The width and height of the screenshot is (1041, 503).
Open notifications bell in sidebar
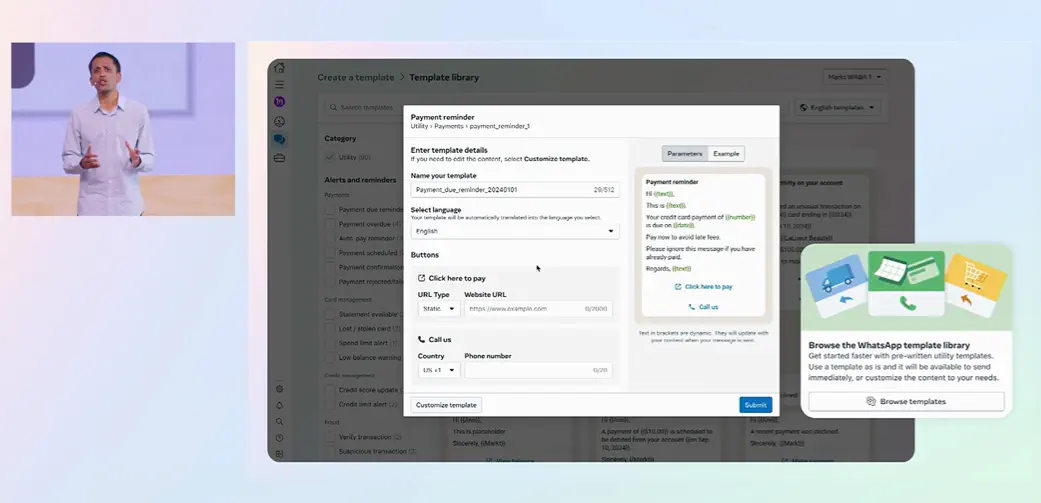pos(280,405)
